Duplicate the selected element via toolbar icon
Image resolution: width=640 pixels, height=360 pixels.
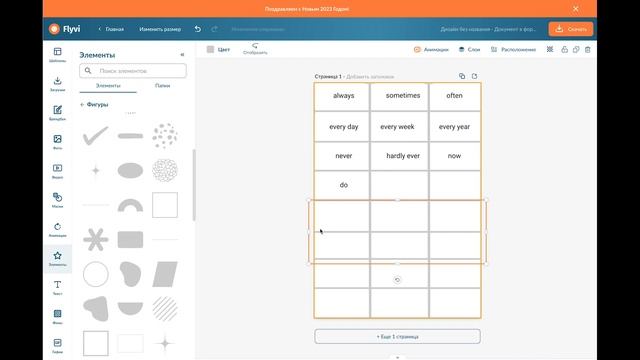point(576,49)
